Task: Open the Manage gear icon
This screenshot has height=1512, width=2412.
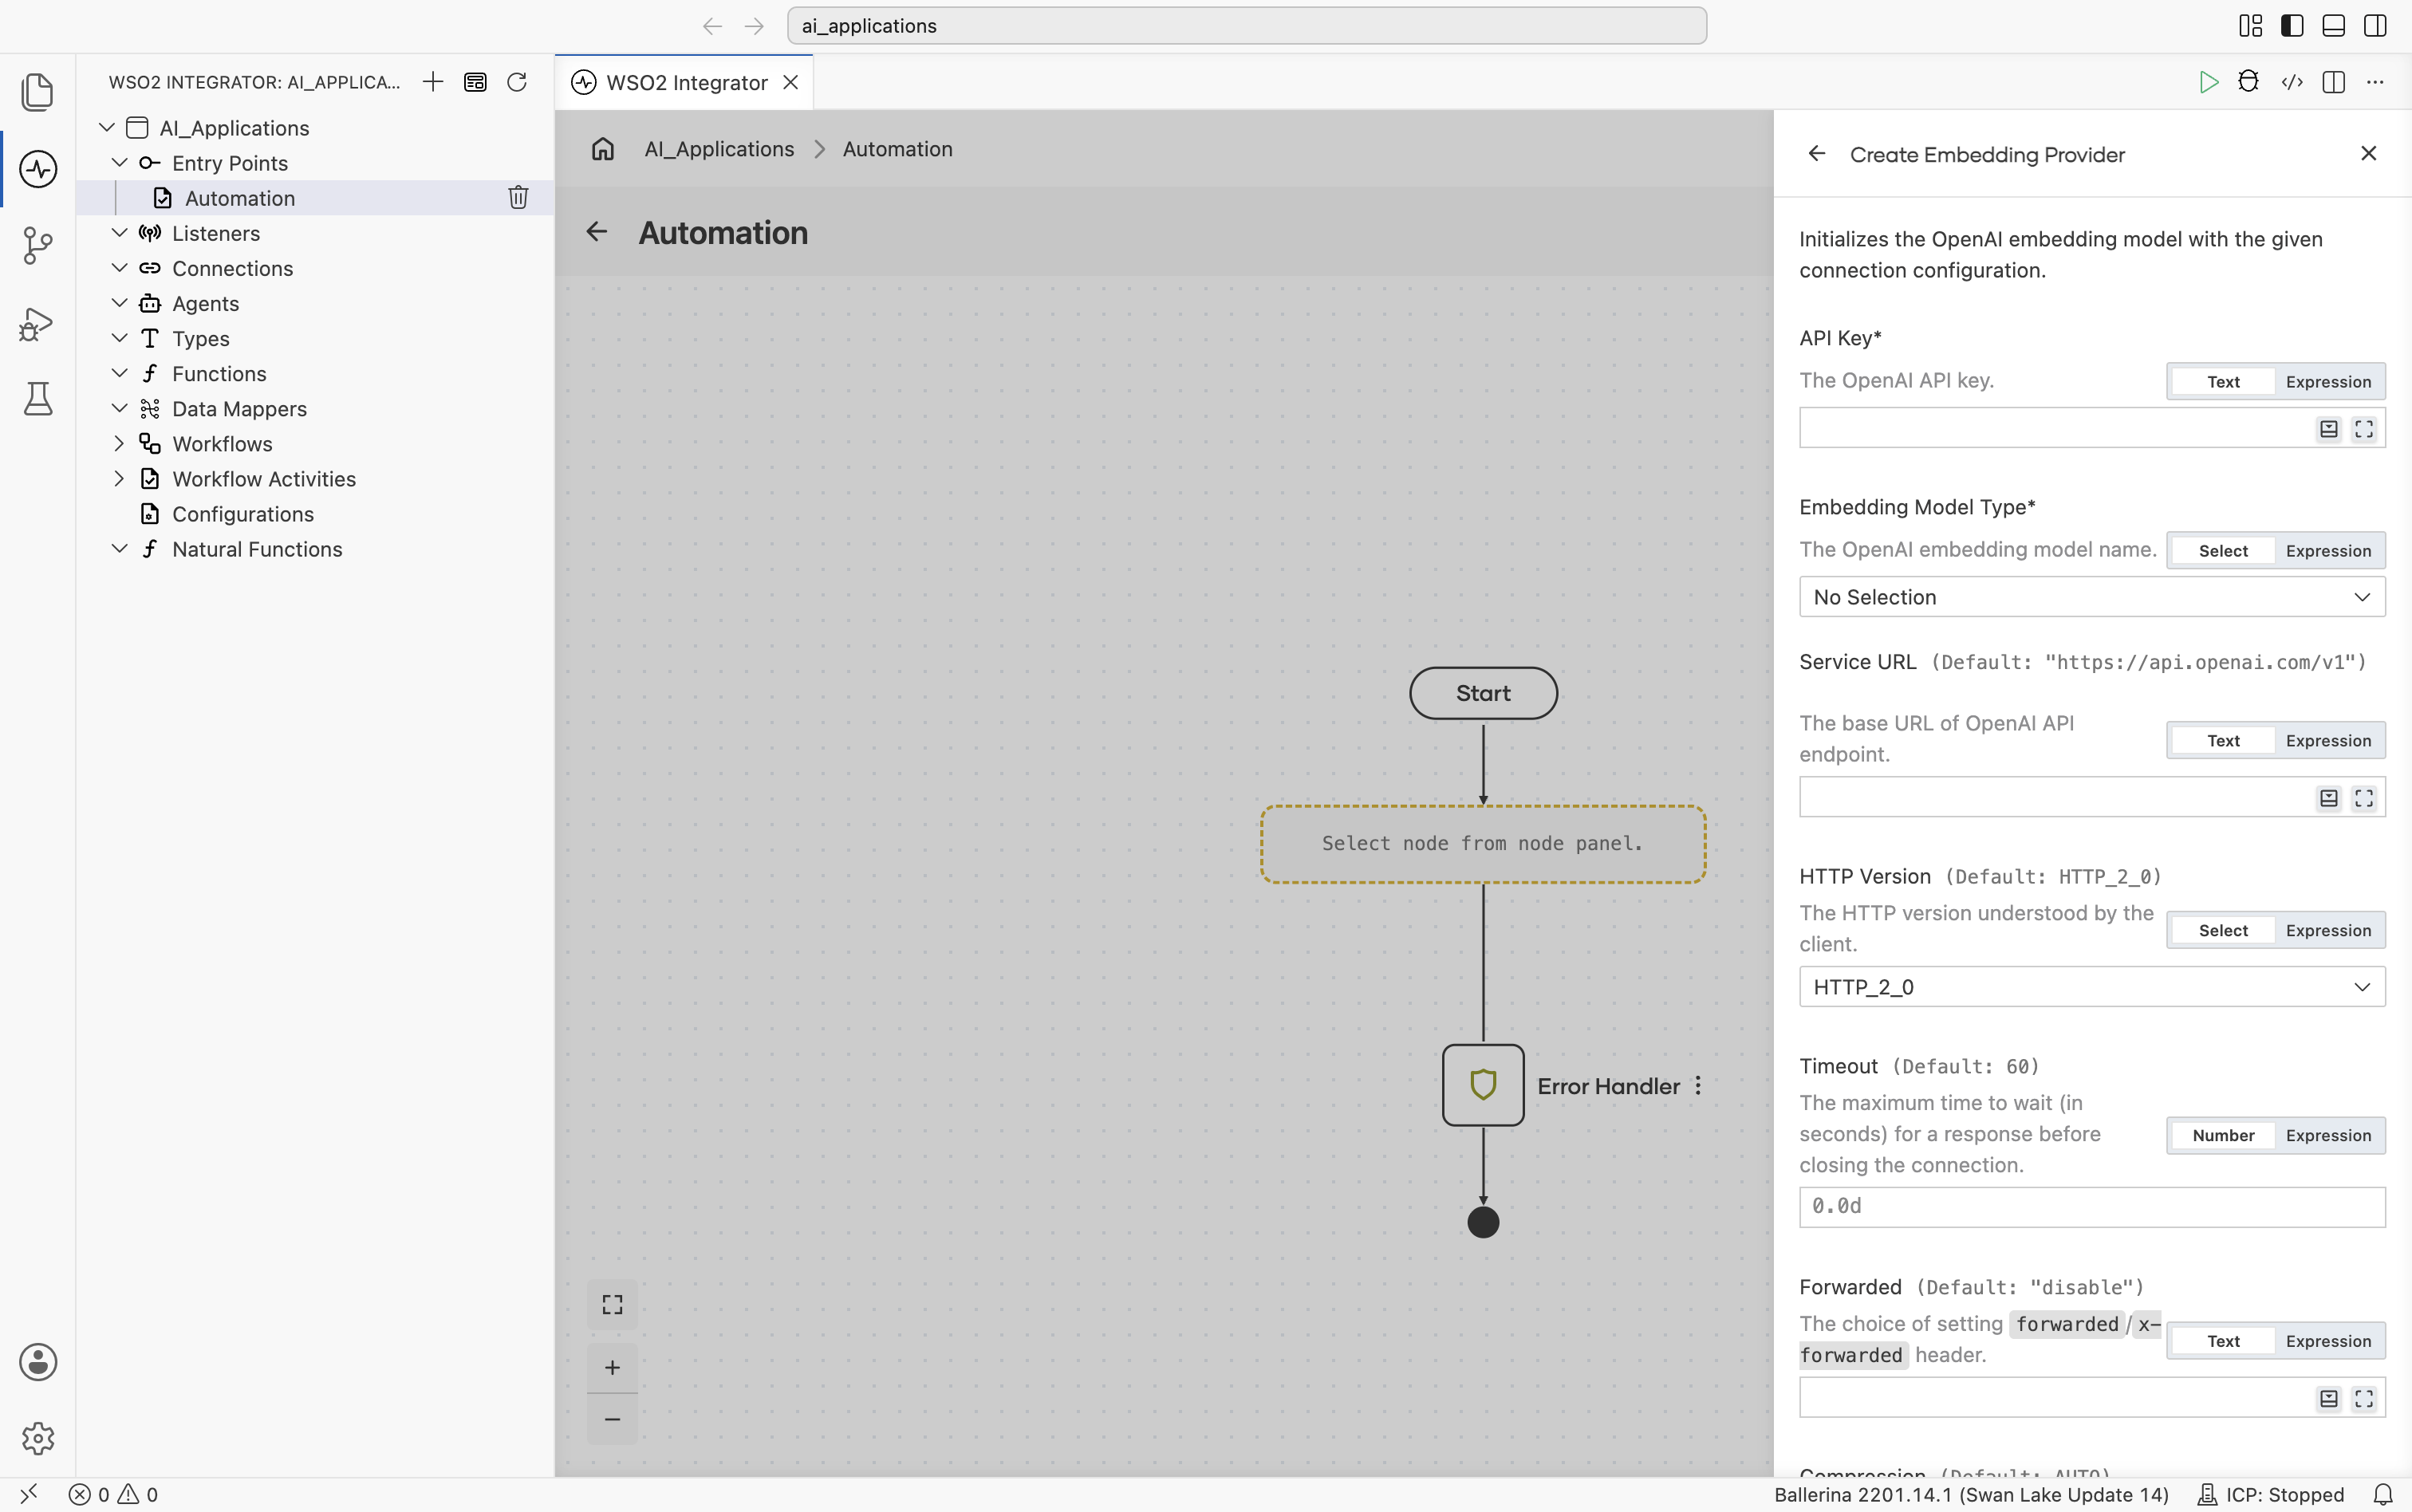Action: pos(38,1439)
